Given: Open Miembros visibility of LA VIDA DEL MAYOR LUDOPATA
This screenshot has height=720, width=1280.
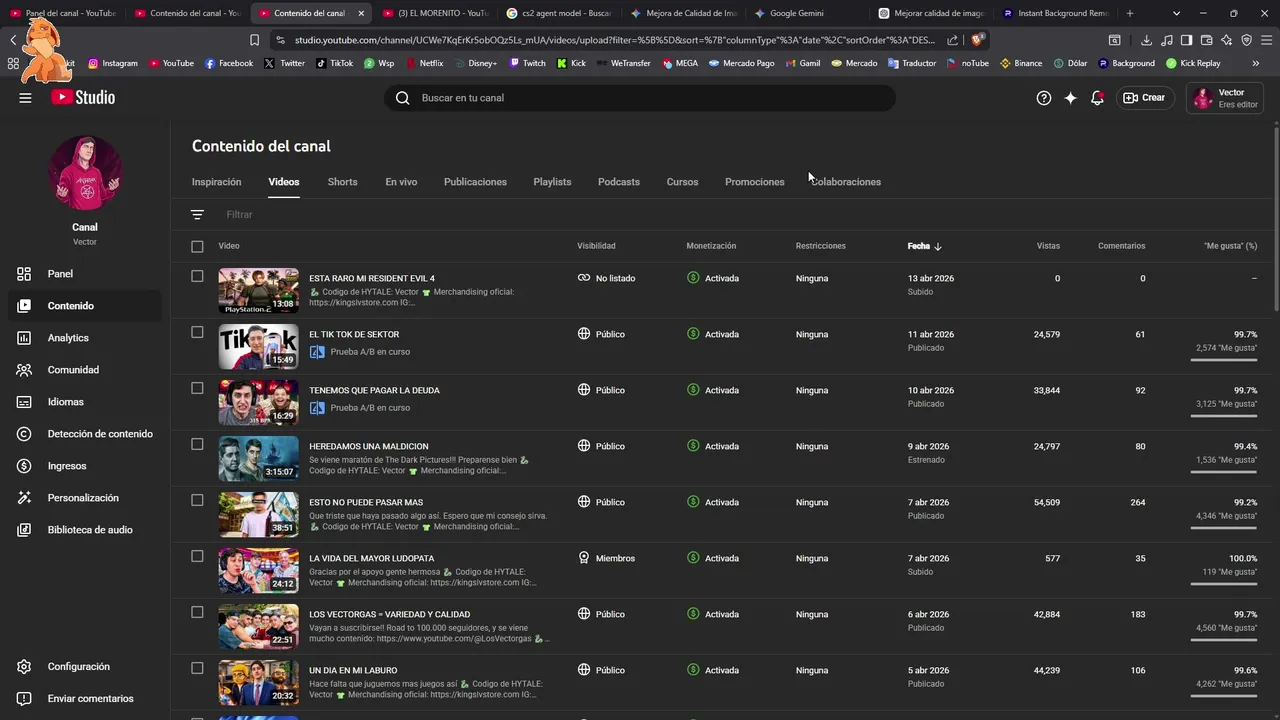Looking at the screenshot, I should (x=606, y=558).
